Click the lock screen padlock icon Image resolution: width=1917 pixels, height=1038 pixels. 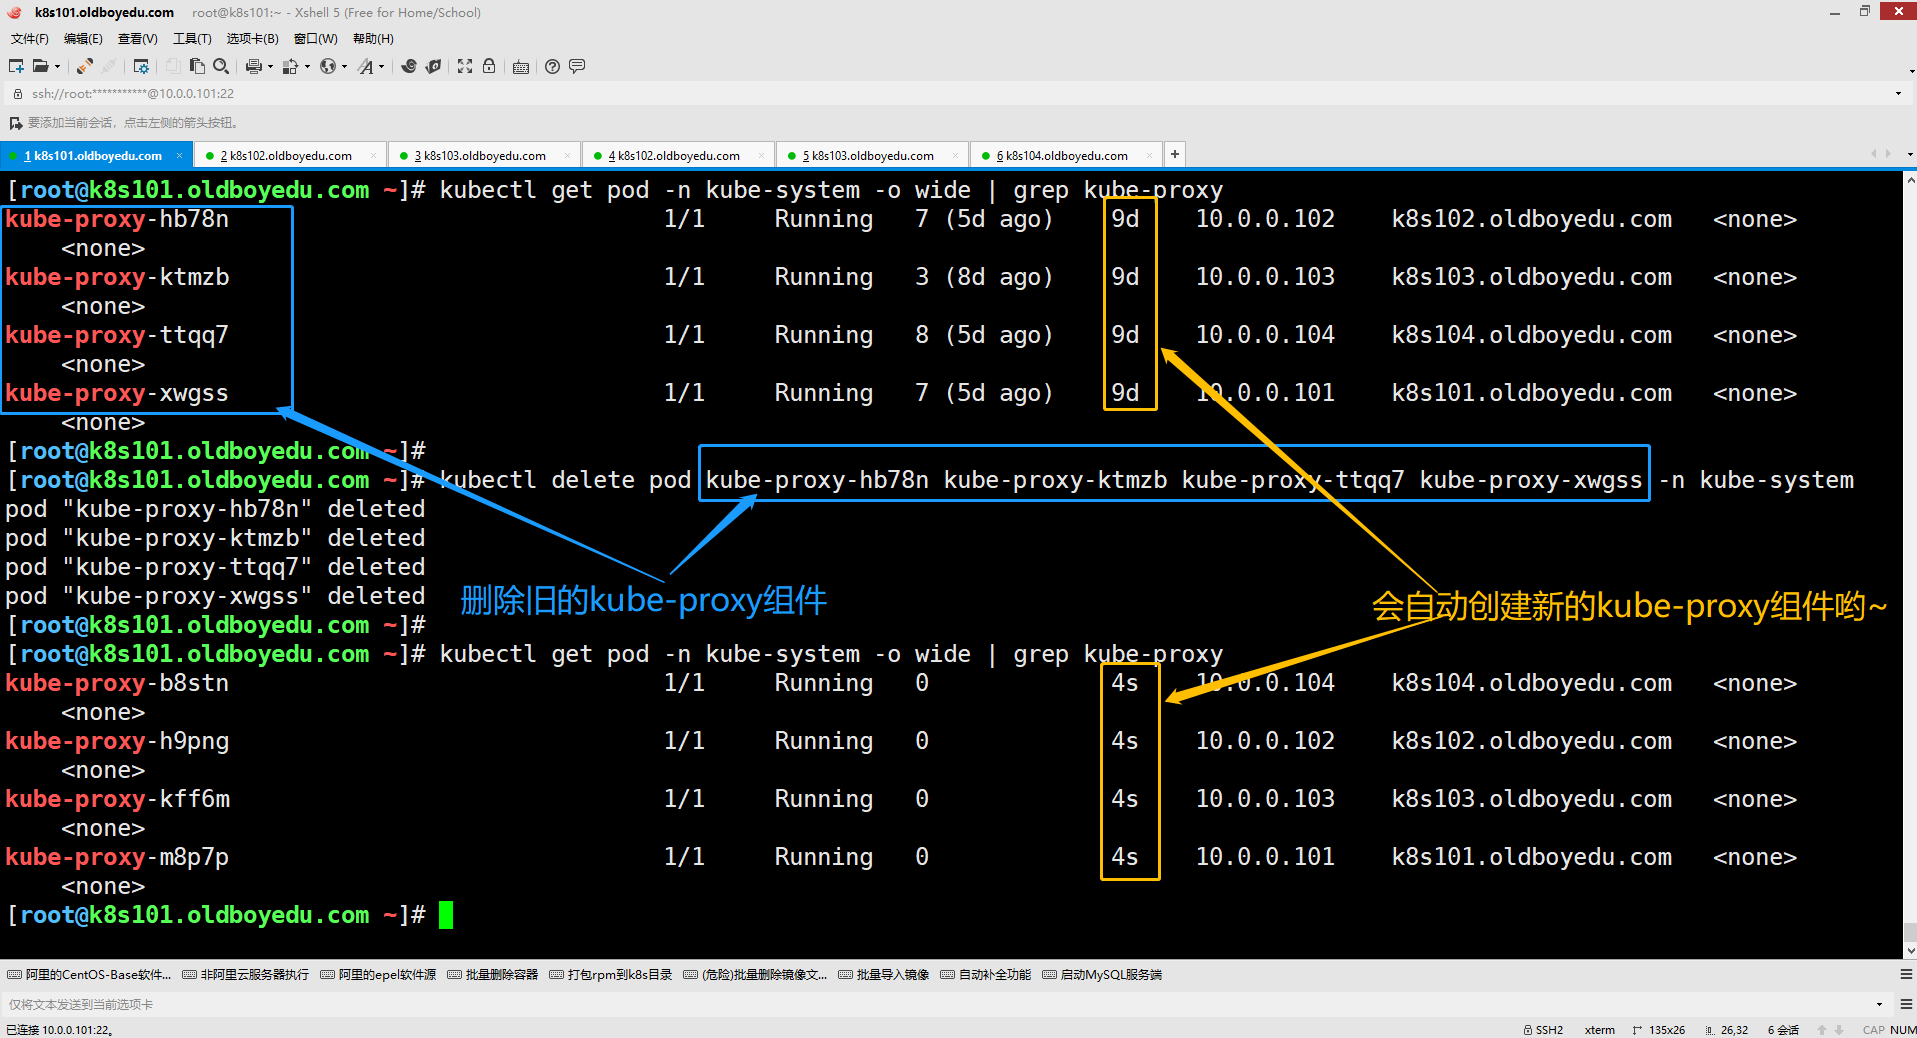coord(489,66)
